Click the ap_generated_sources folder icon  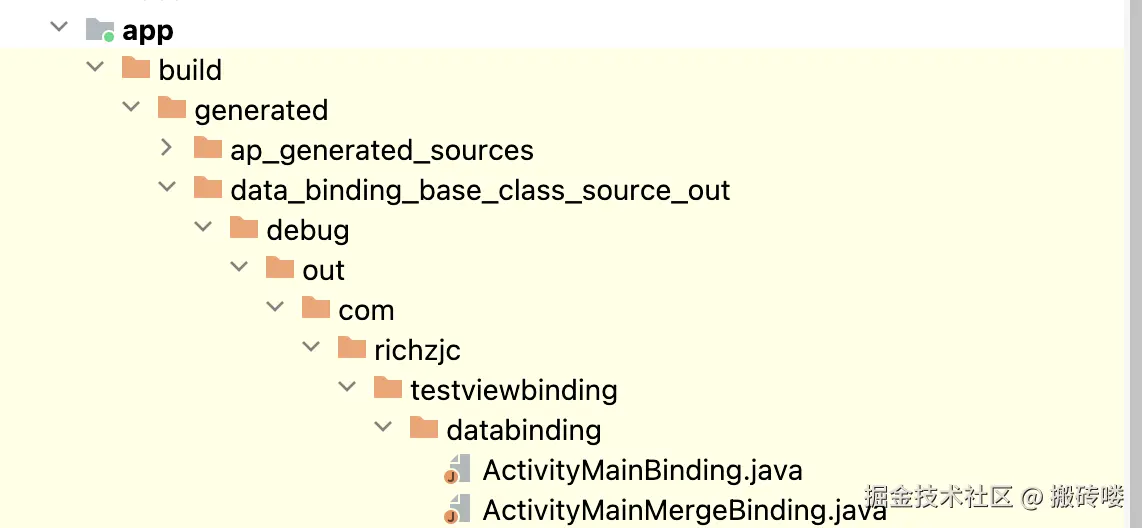point(208,149)
